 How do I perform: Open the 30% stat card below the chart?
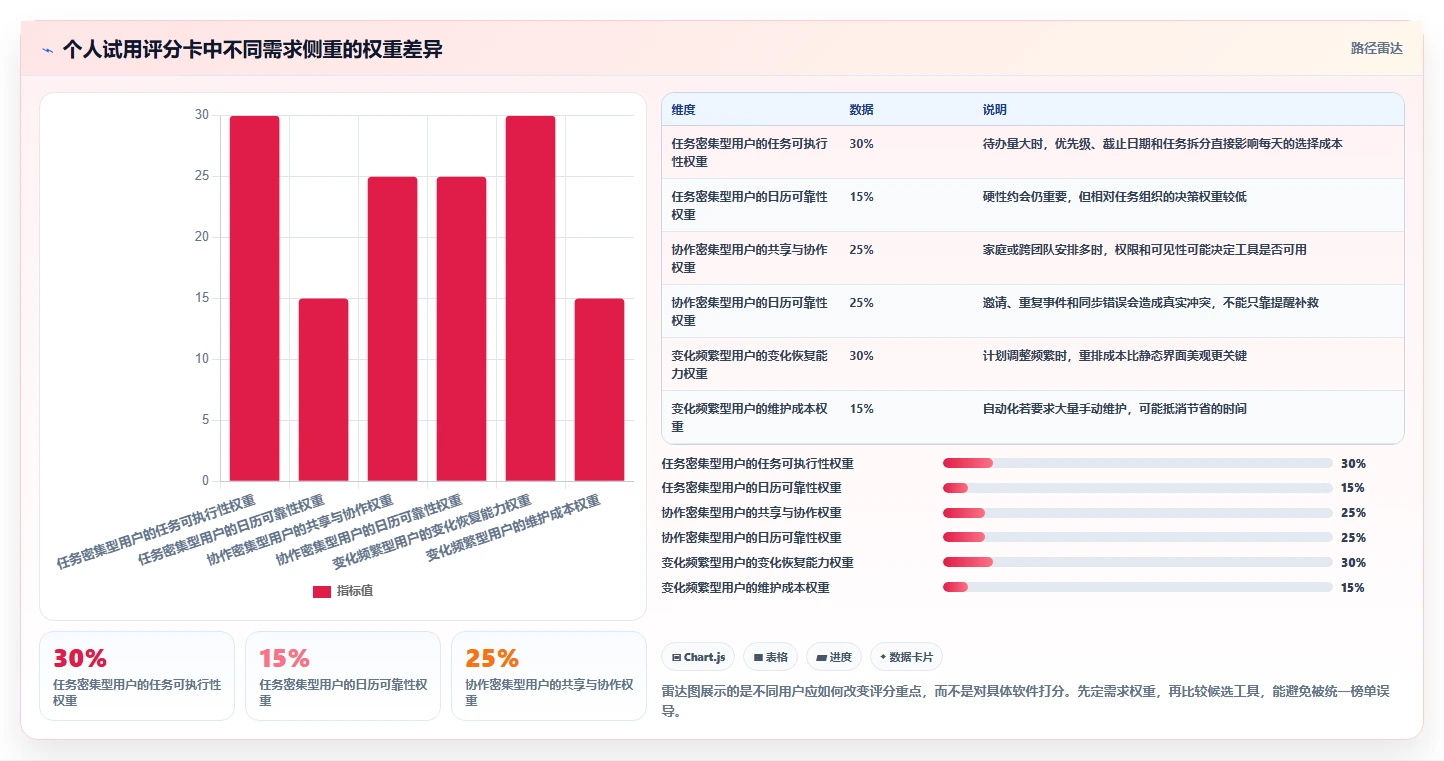coord(137,676)
